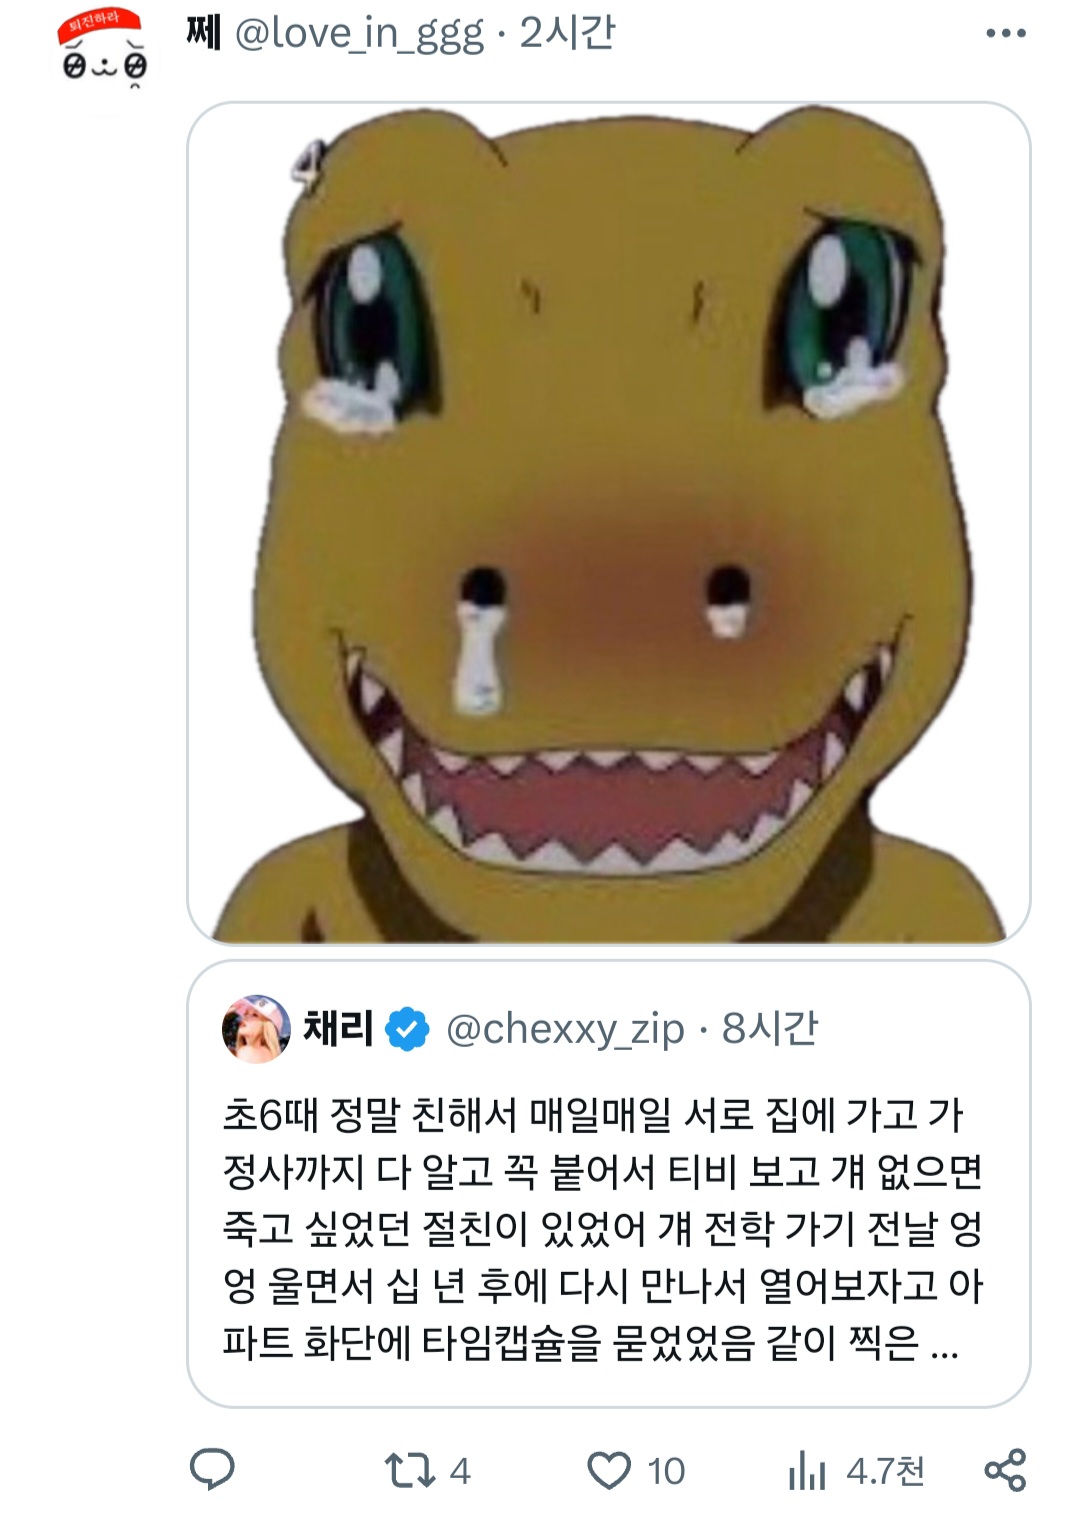Click the retweet count 4
Screen dimensions: 1080x1531
tap(460, 1471)
